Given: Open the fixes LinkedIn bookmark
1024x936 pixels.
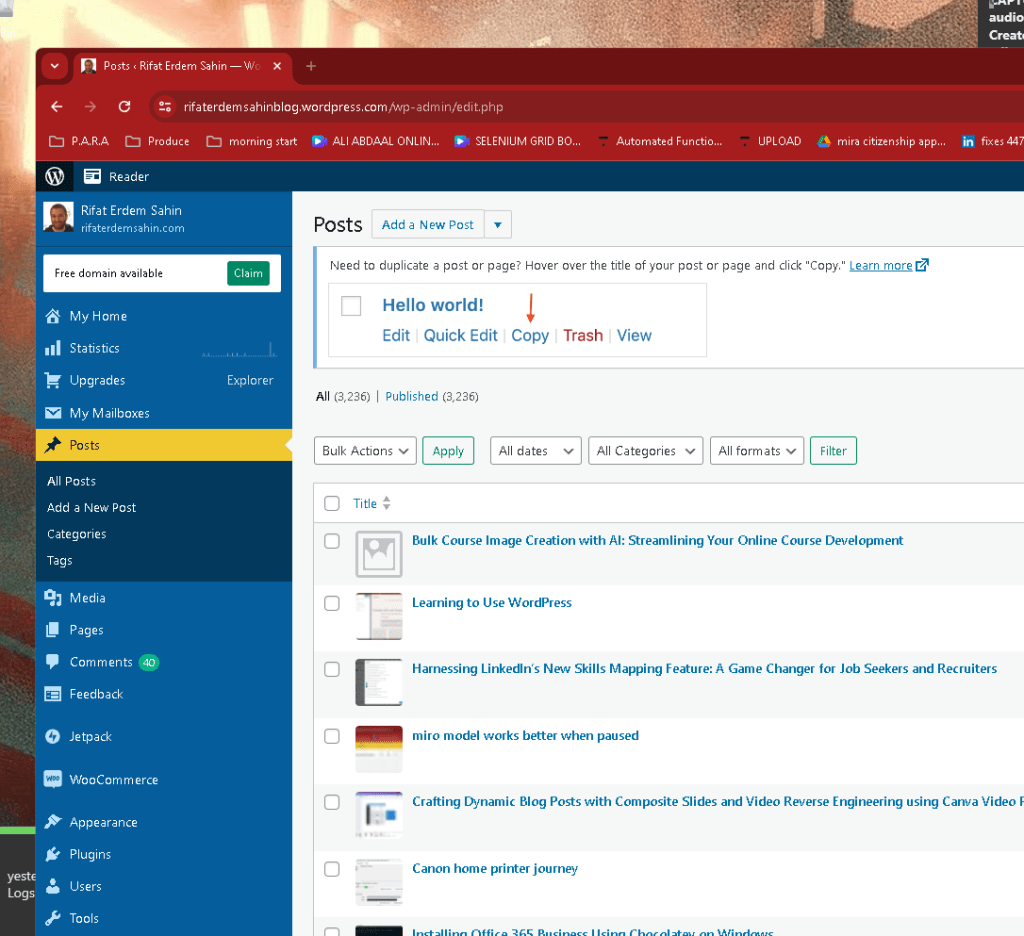Looking at the screenshot, I should (992, 141).
